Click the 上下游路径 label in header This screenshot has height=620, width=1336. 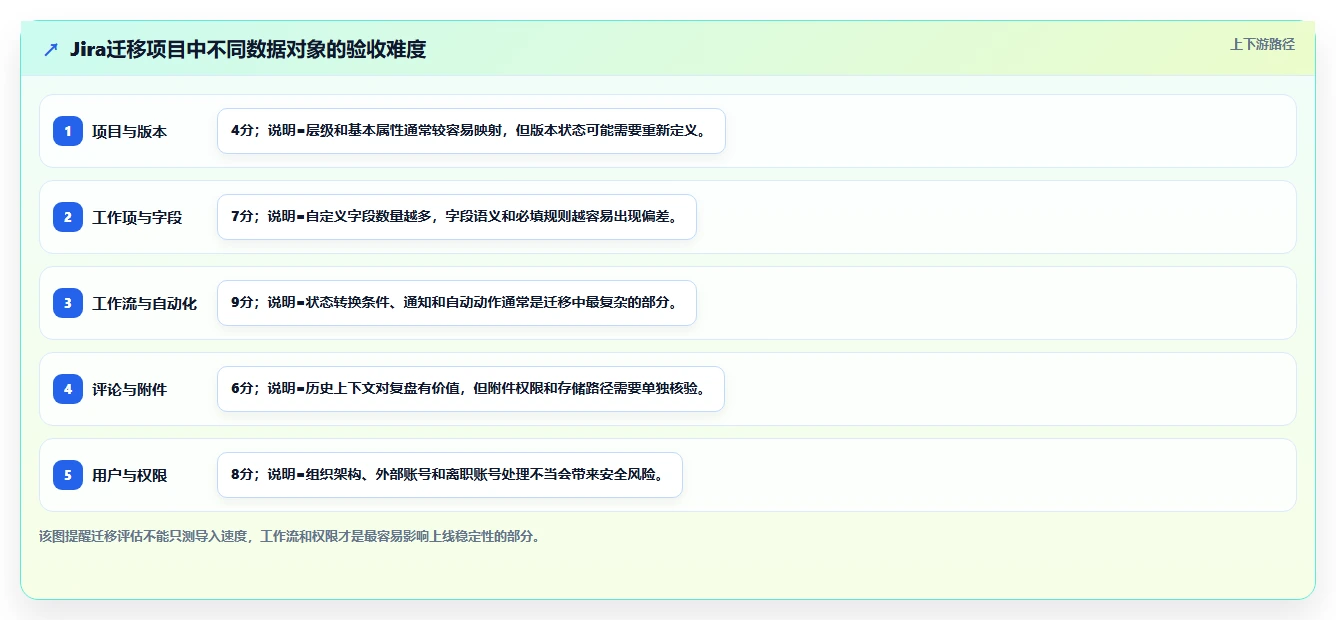click(1262, 44)
